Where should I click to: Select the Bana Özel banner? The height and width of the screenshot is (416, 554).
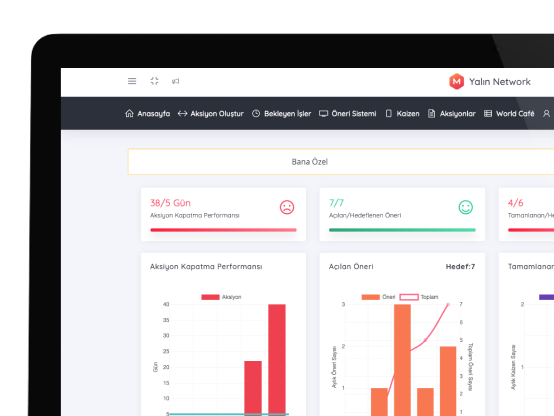[341, 162]
